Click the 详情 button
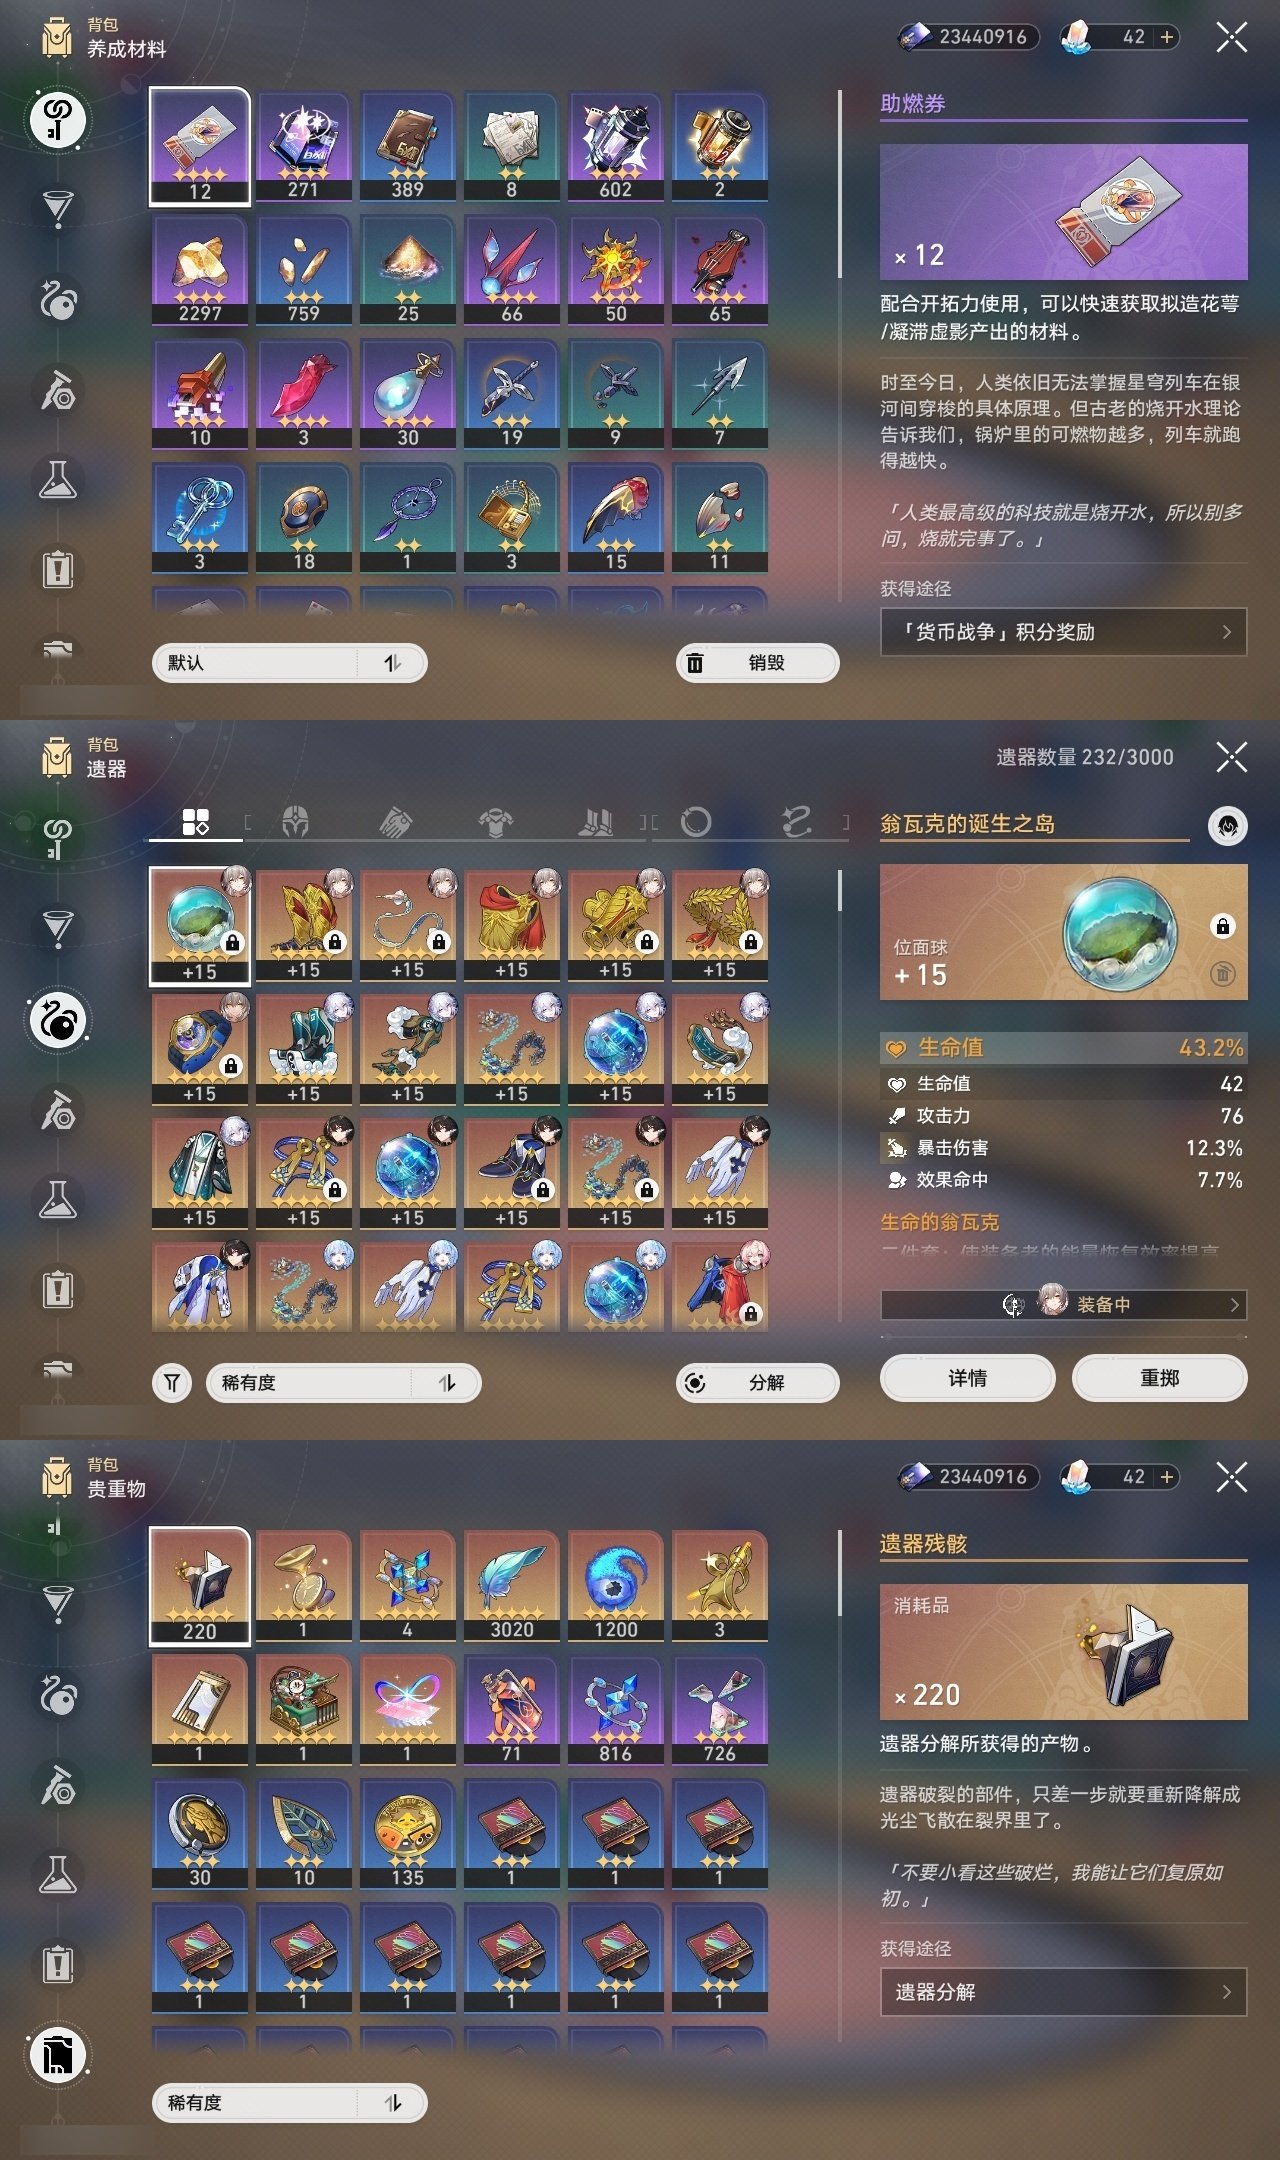The image size is (1280, 2160). click(x=967, y=1378)
